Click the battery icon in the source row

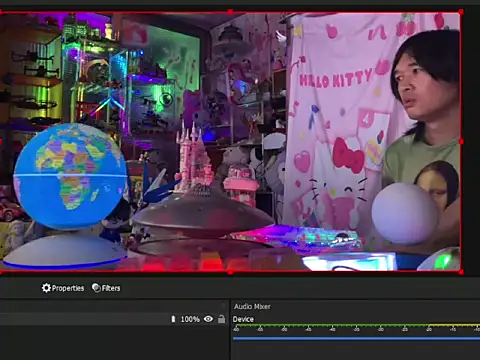[x=173, y=319]
